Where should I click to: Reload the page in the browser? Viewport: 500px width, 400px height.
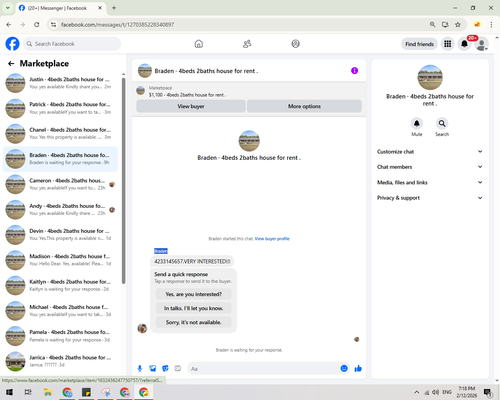pos(37,24)
